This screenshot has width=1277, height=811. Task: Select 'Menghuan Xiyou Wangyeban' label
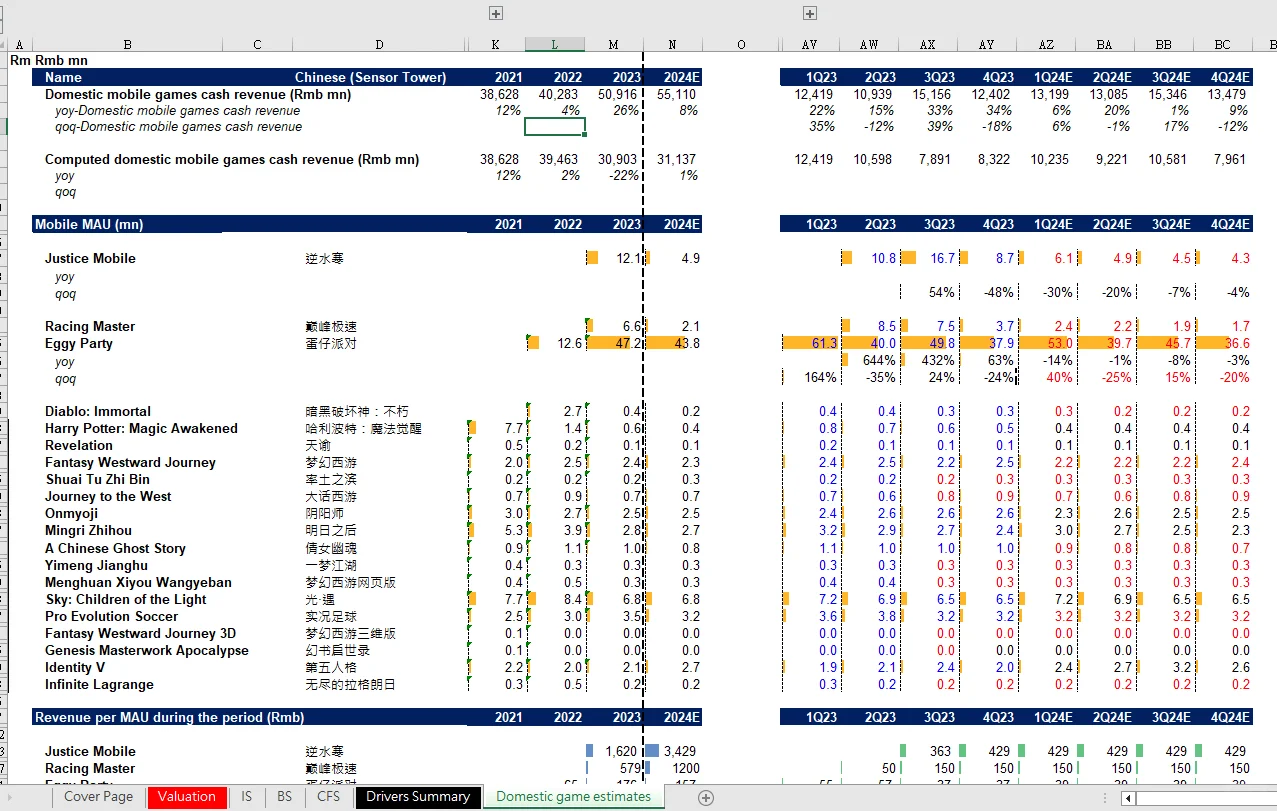coord(138,582)
